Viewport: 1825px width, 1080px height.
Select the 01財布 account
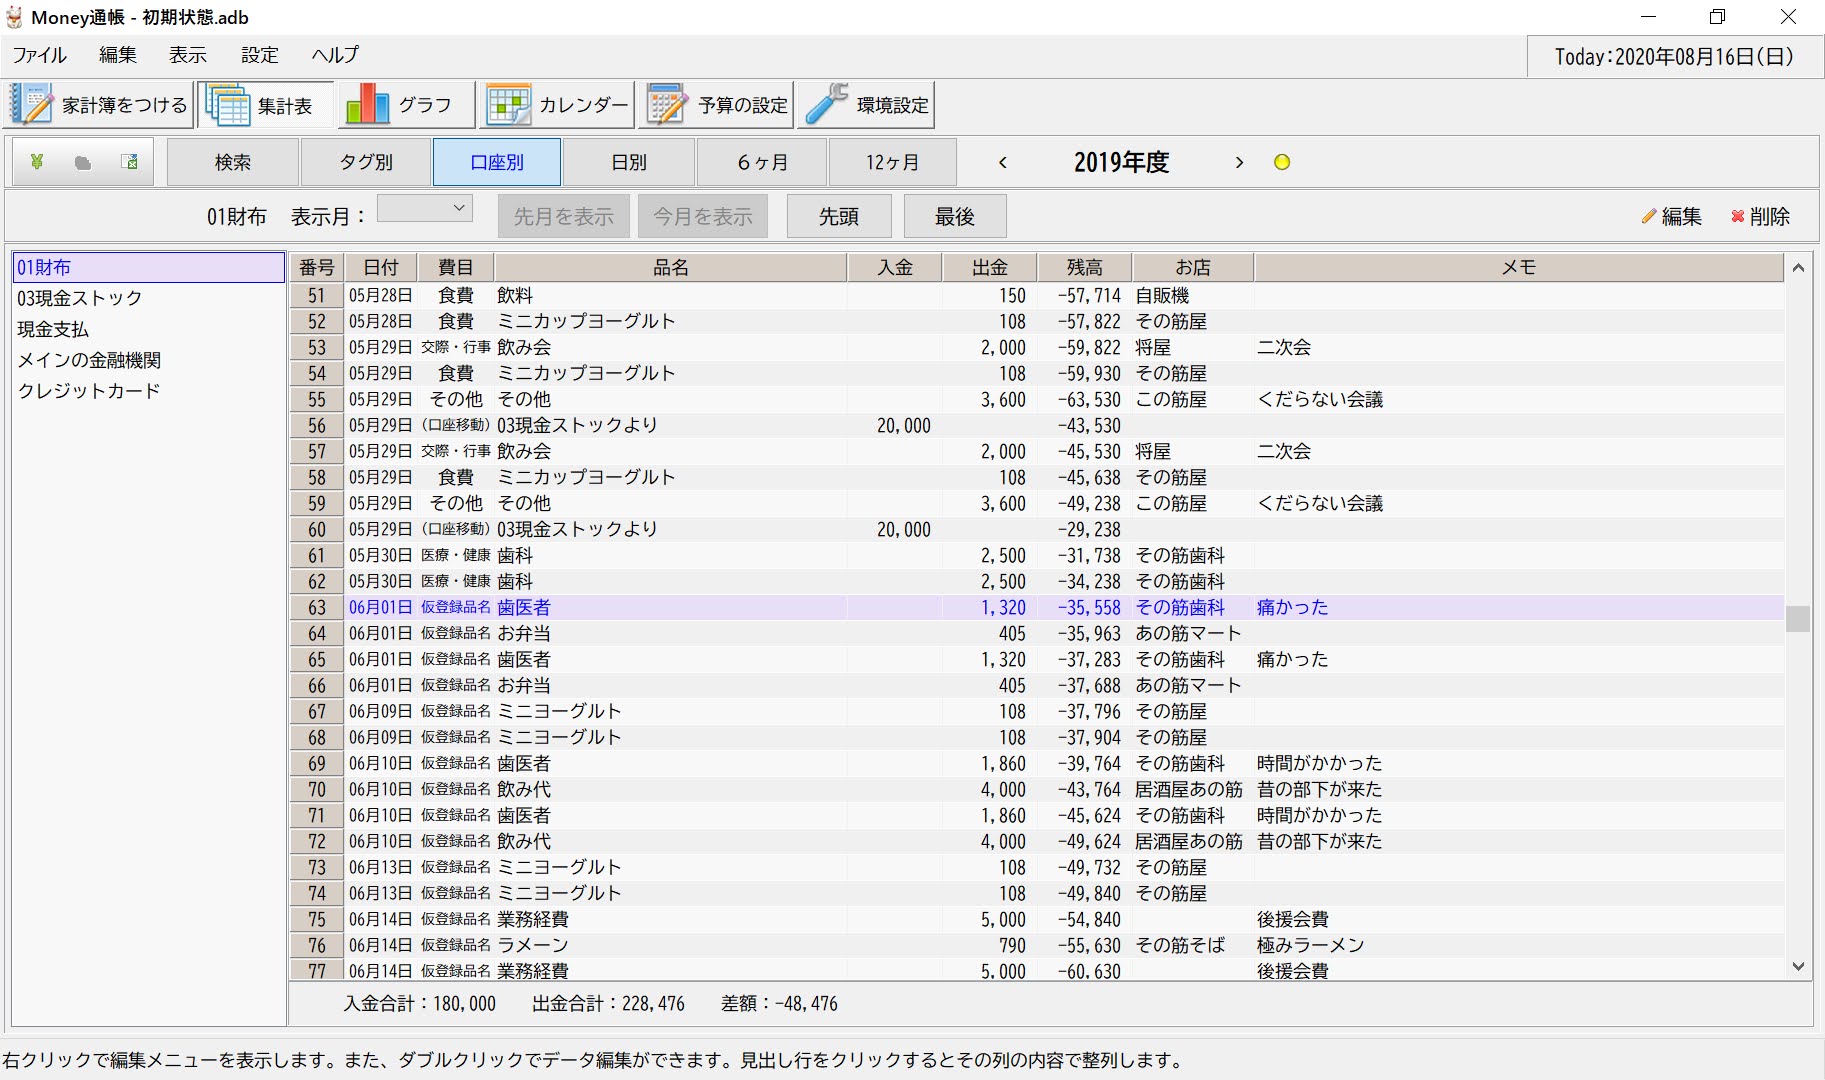(x=149, y=267)
